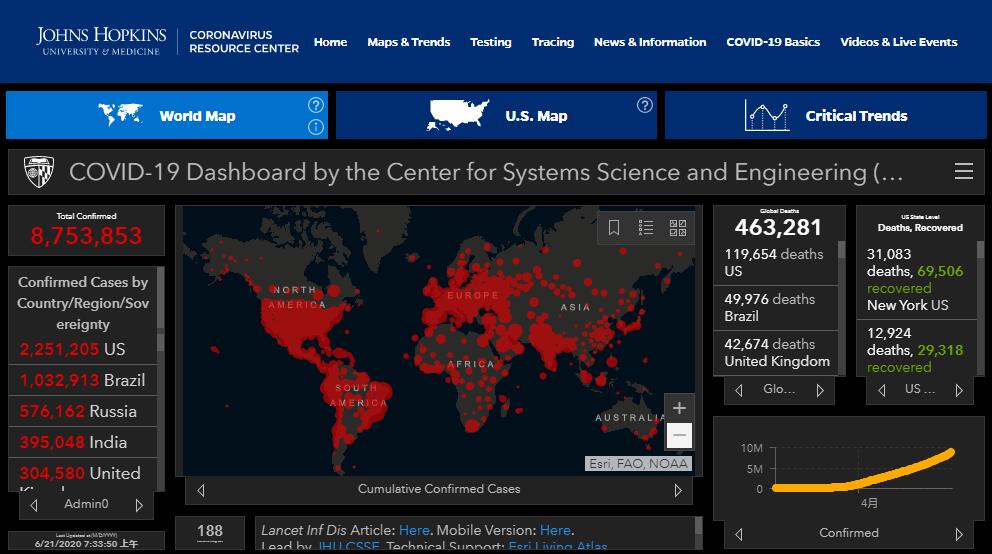
Task: Zoom out on the map
Action: pos(679,435)
